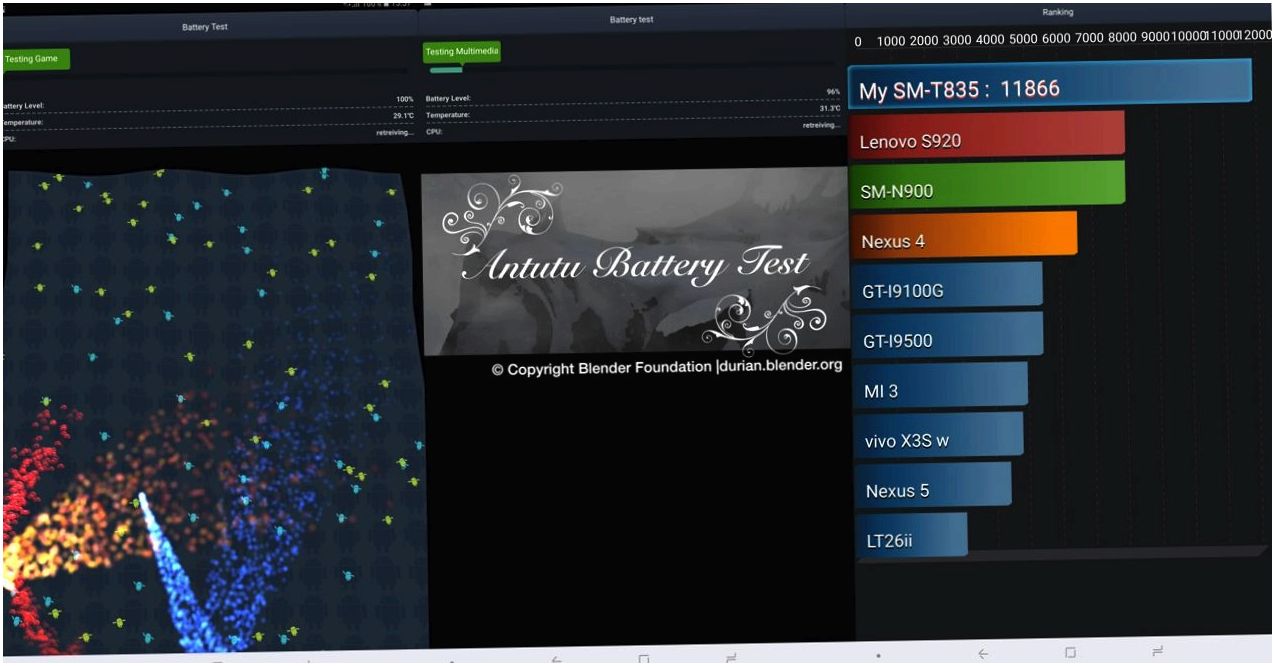Click the 100% battery level value
This screenshot has height=666, width=1275.
tap(404, 100)
